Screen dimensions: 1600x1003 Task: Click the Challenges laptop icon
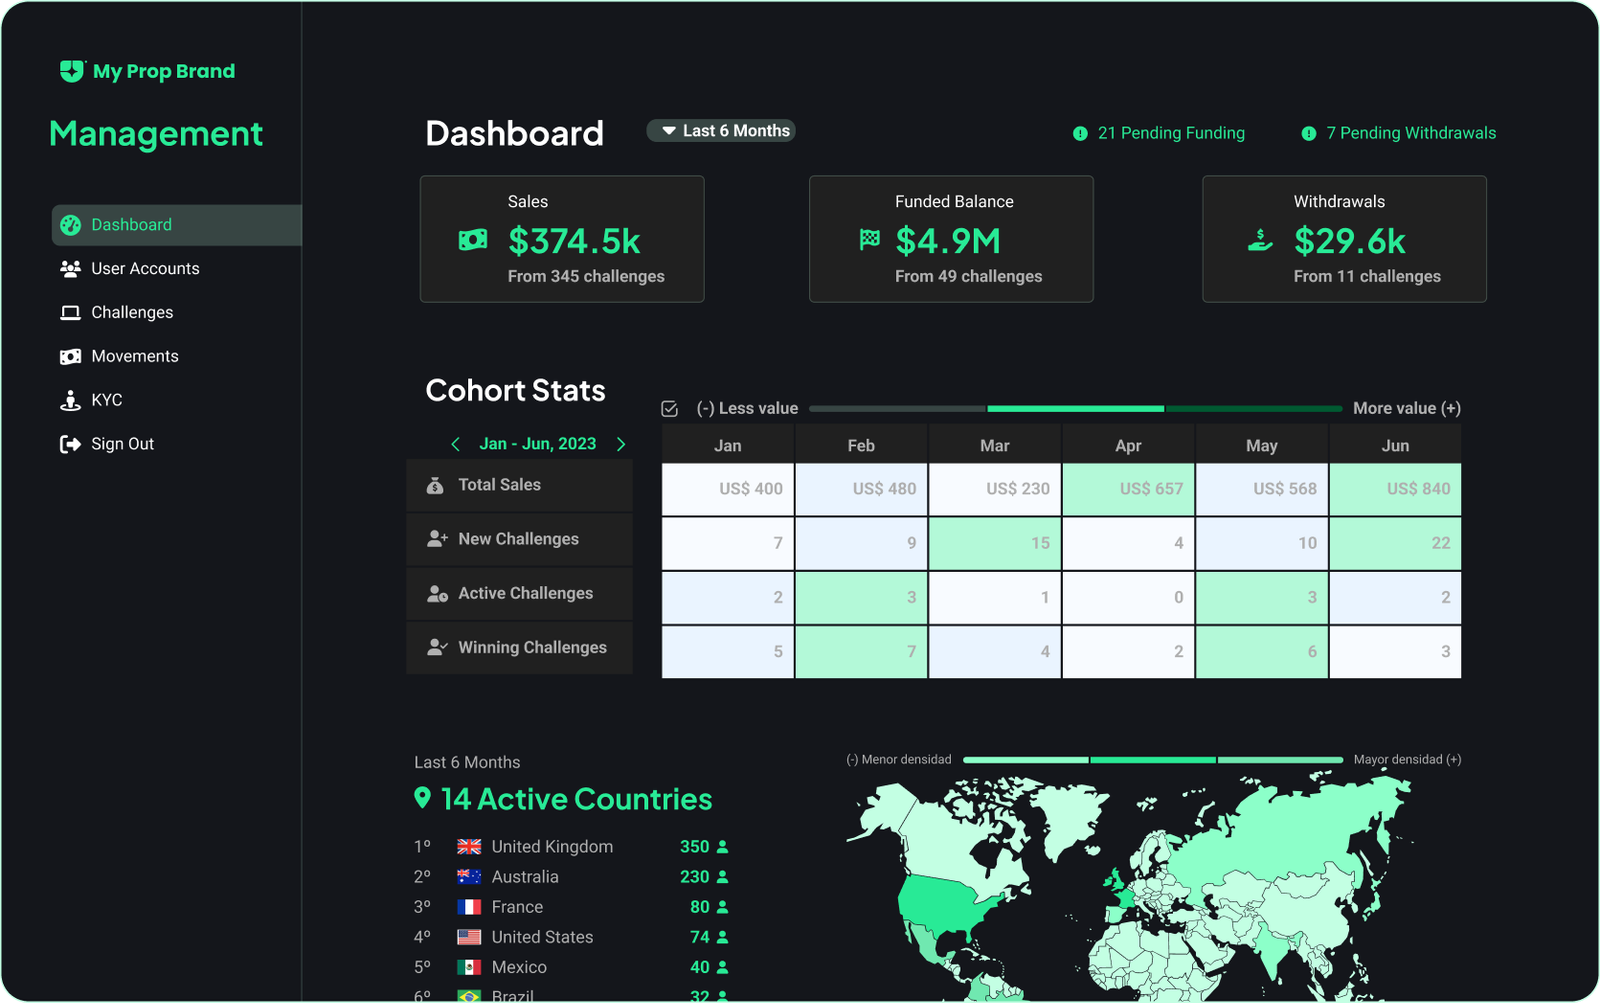(70, 313)
